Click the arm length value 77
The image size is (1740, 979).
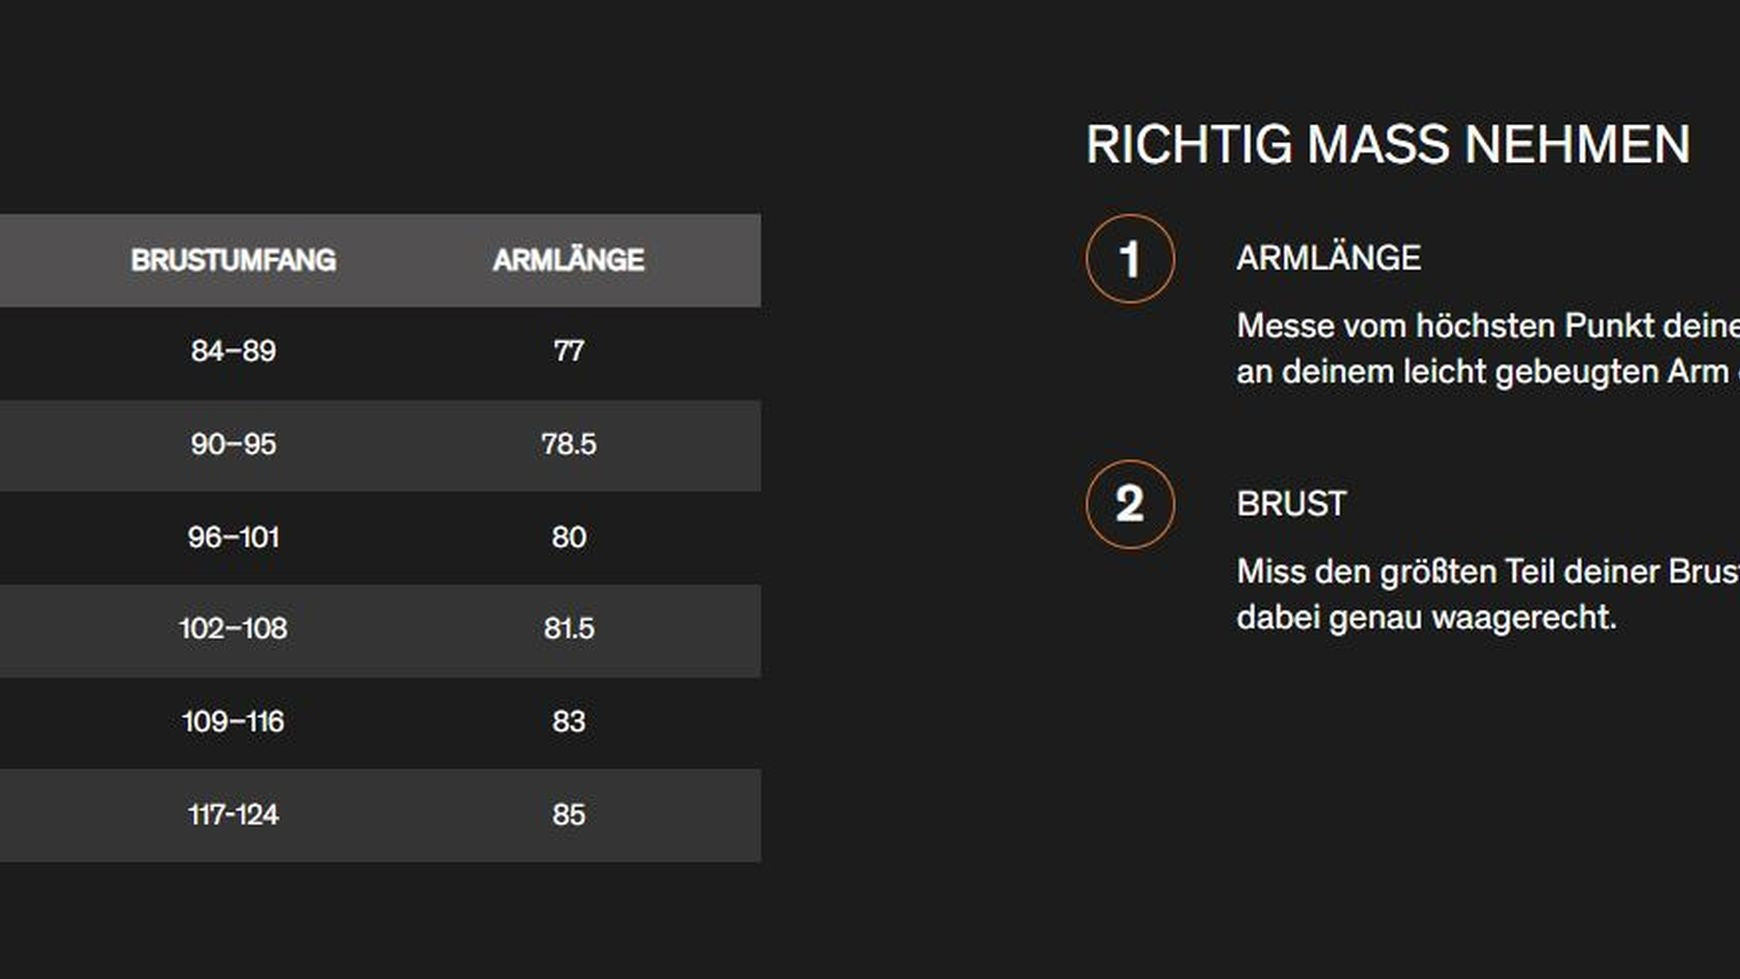(x=568, y=351)
